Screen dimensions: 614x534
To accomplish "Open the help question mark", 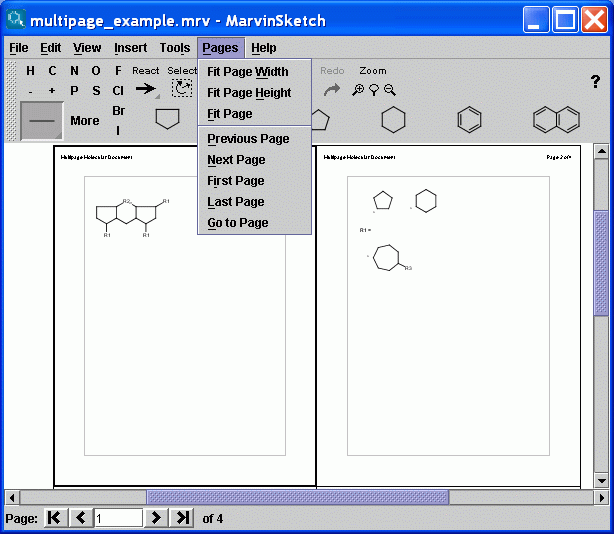I will (x=596, y=82).
